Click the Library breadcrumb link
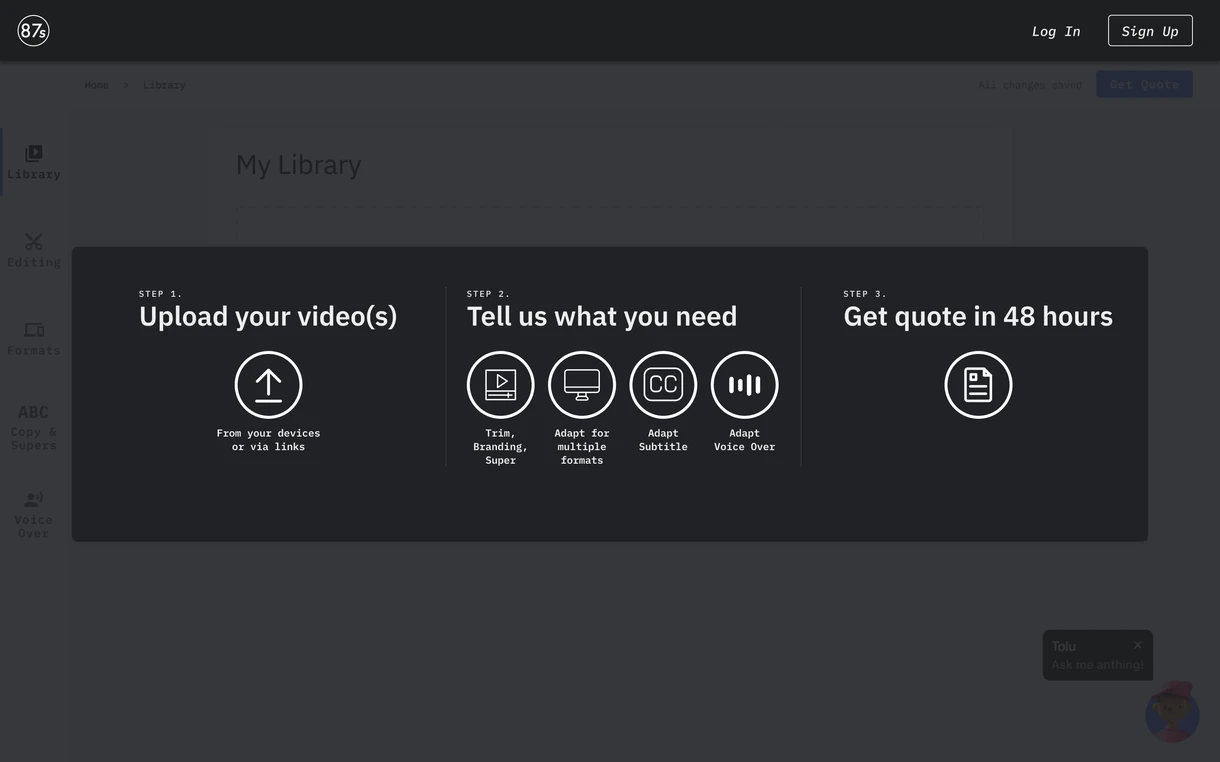Screen dimensions: 1220x762 (x=164, y=85)
